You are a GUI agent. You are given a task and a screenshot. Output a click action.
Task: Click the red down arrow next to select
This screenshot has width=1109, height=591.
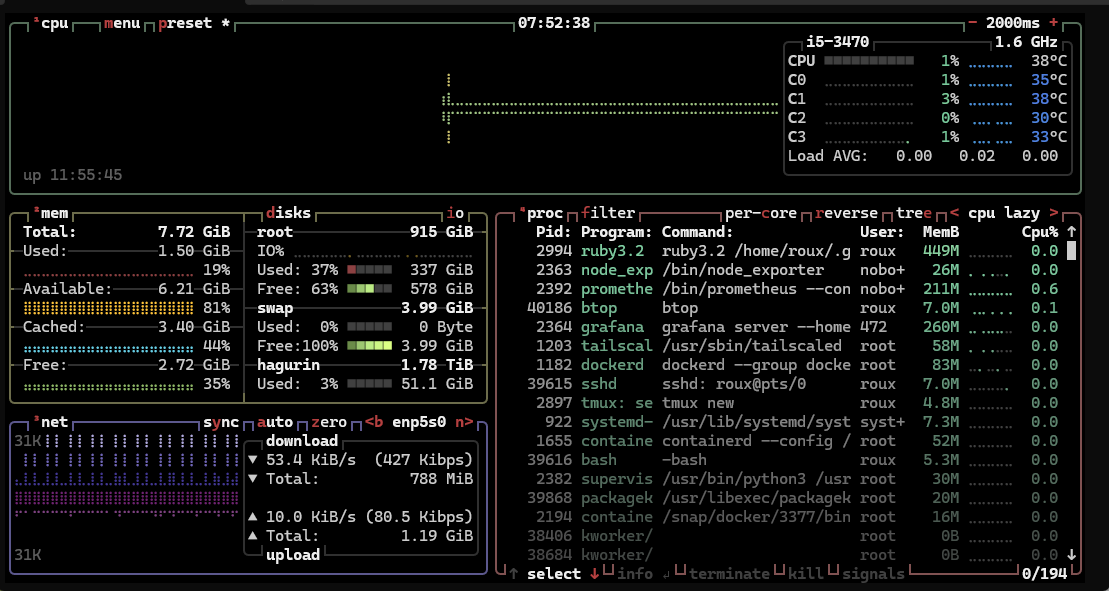[x=594, y=573]
